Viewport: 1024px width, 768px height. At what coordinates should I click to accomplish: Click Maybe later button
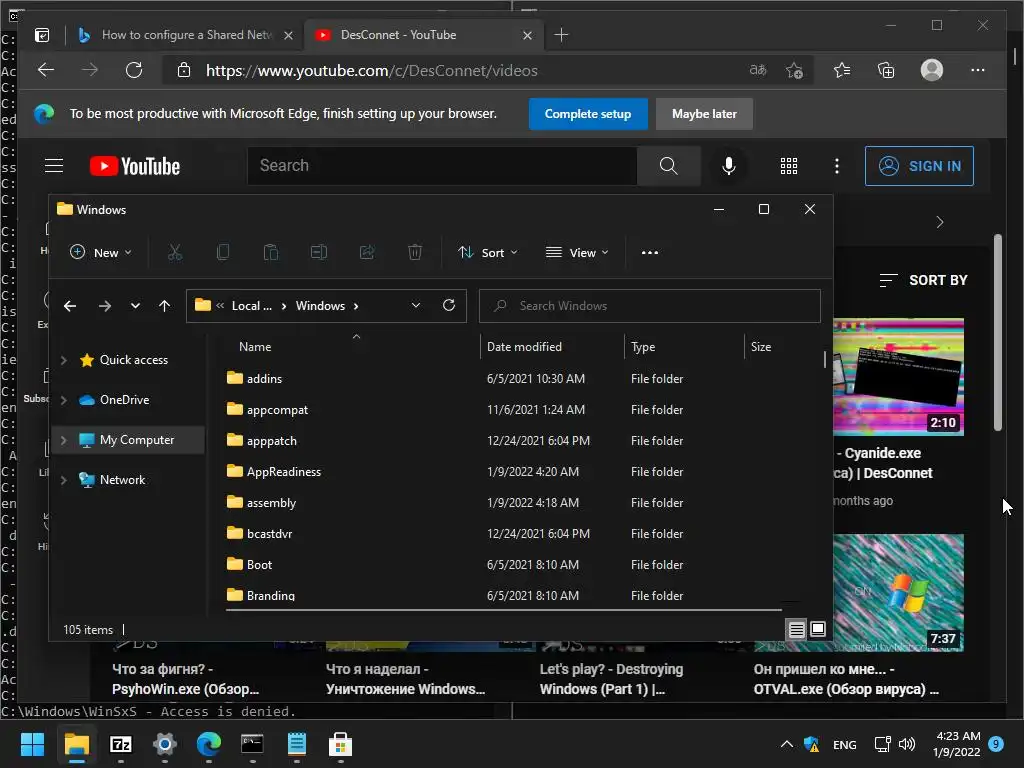704,114
